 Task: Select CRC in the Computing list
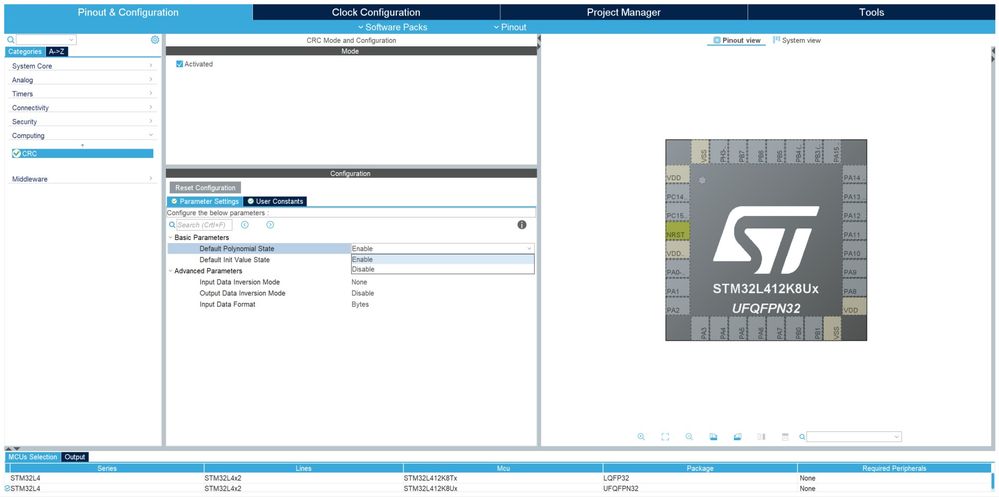(82, 154)
